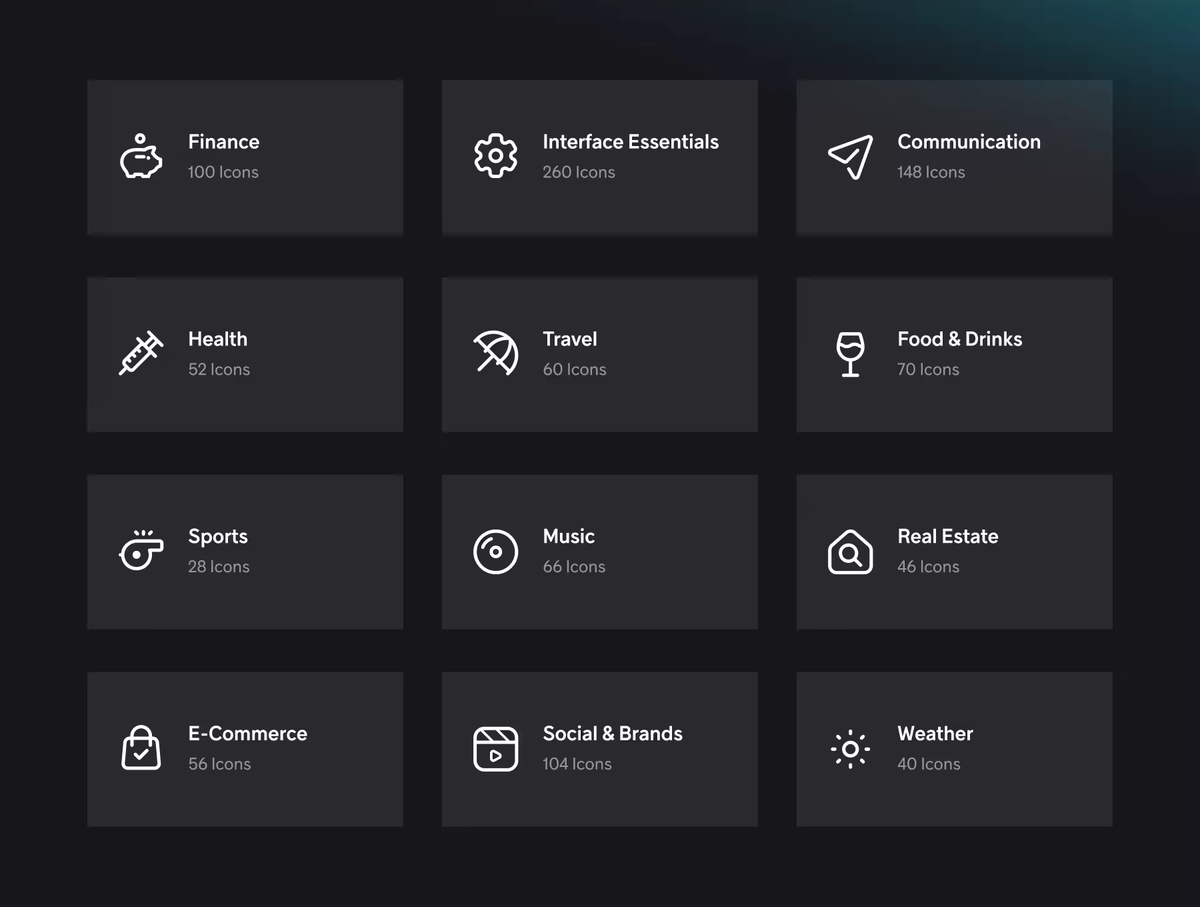
Task: Click the wine glass Food & Drinks icon
Action: tap(850, 354)
